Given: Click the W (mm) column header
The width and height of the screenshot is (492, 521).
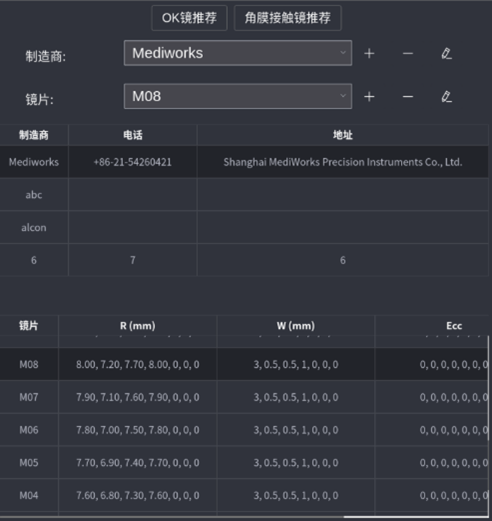Looking at the screenshot, I should pyautogui.click(x=296, y=326).
